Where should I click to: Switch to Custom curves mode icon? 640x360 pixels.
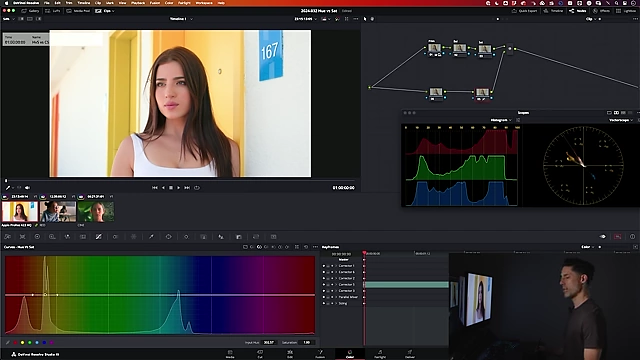point(245,247)
